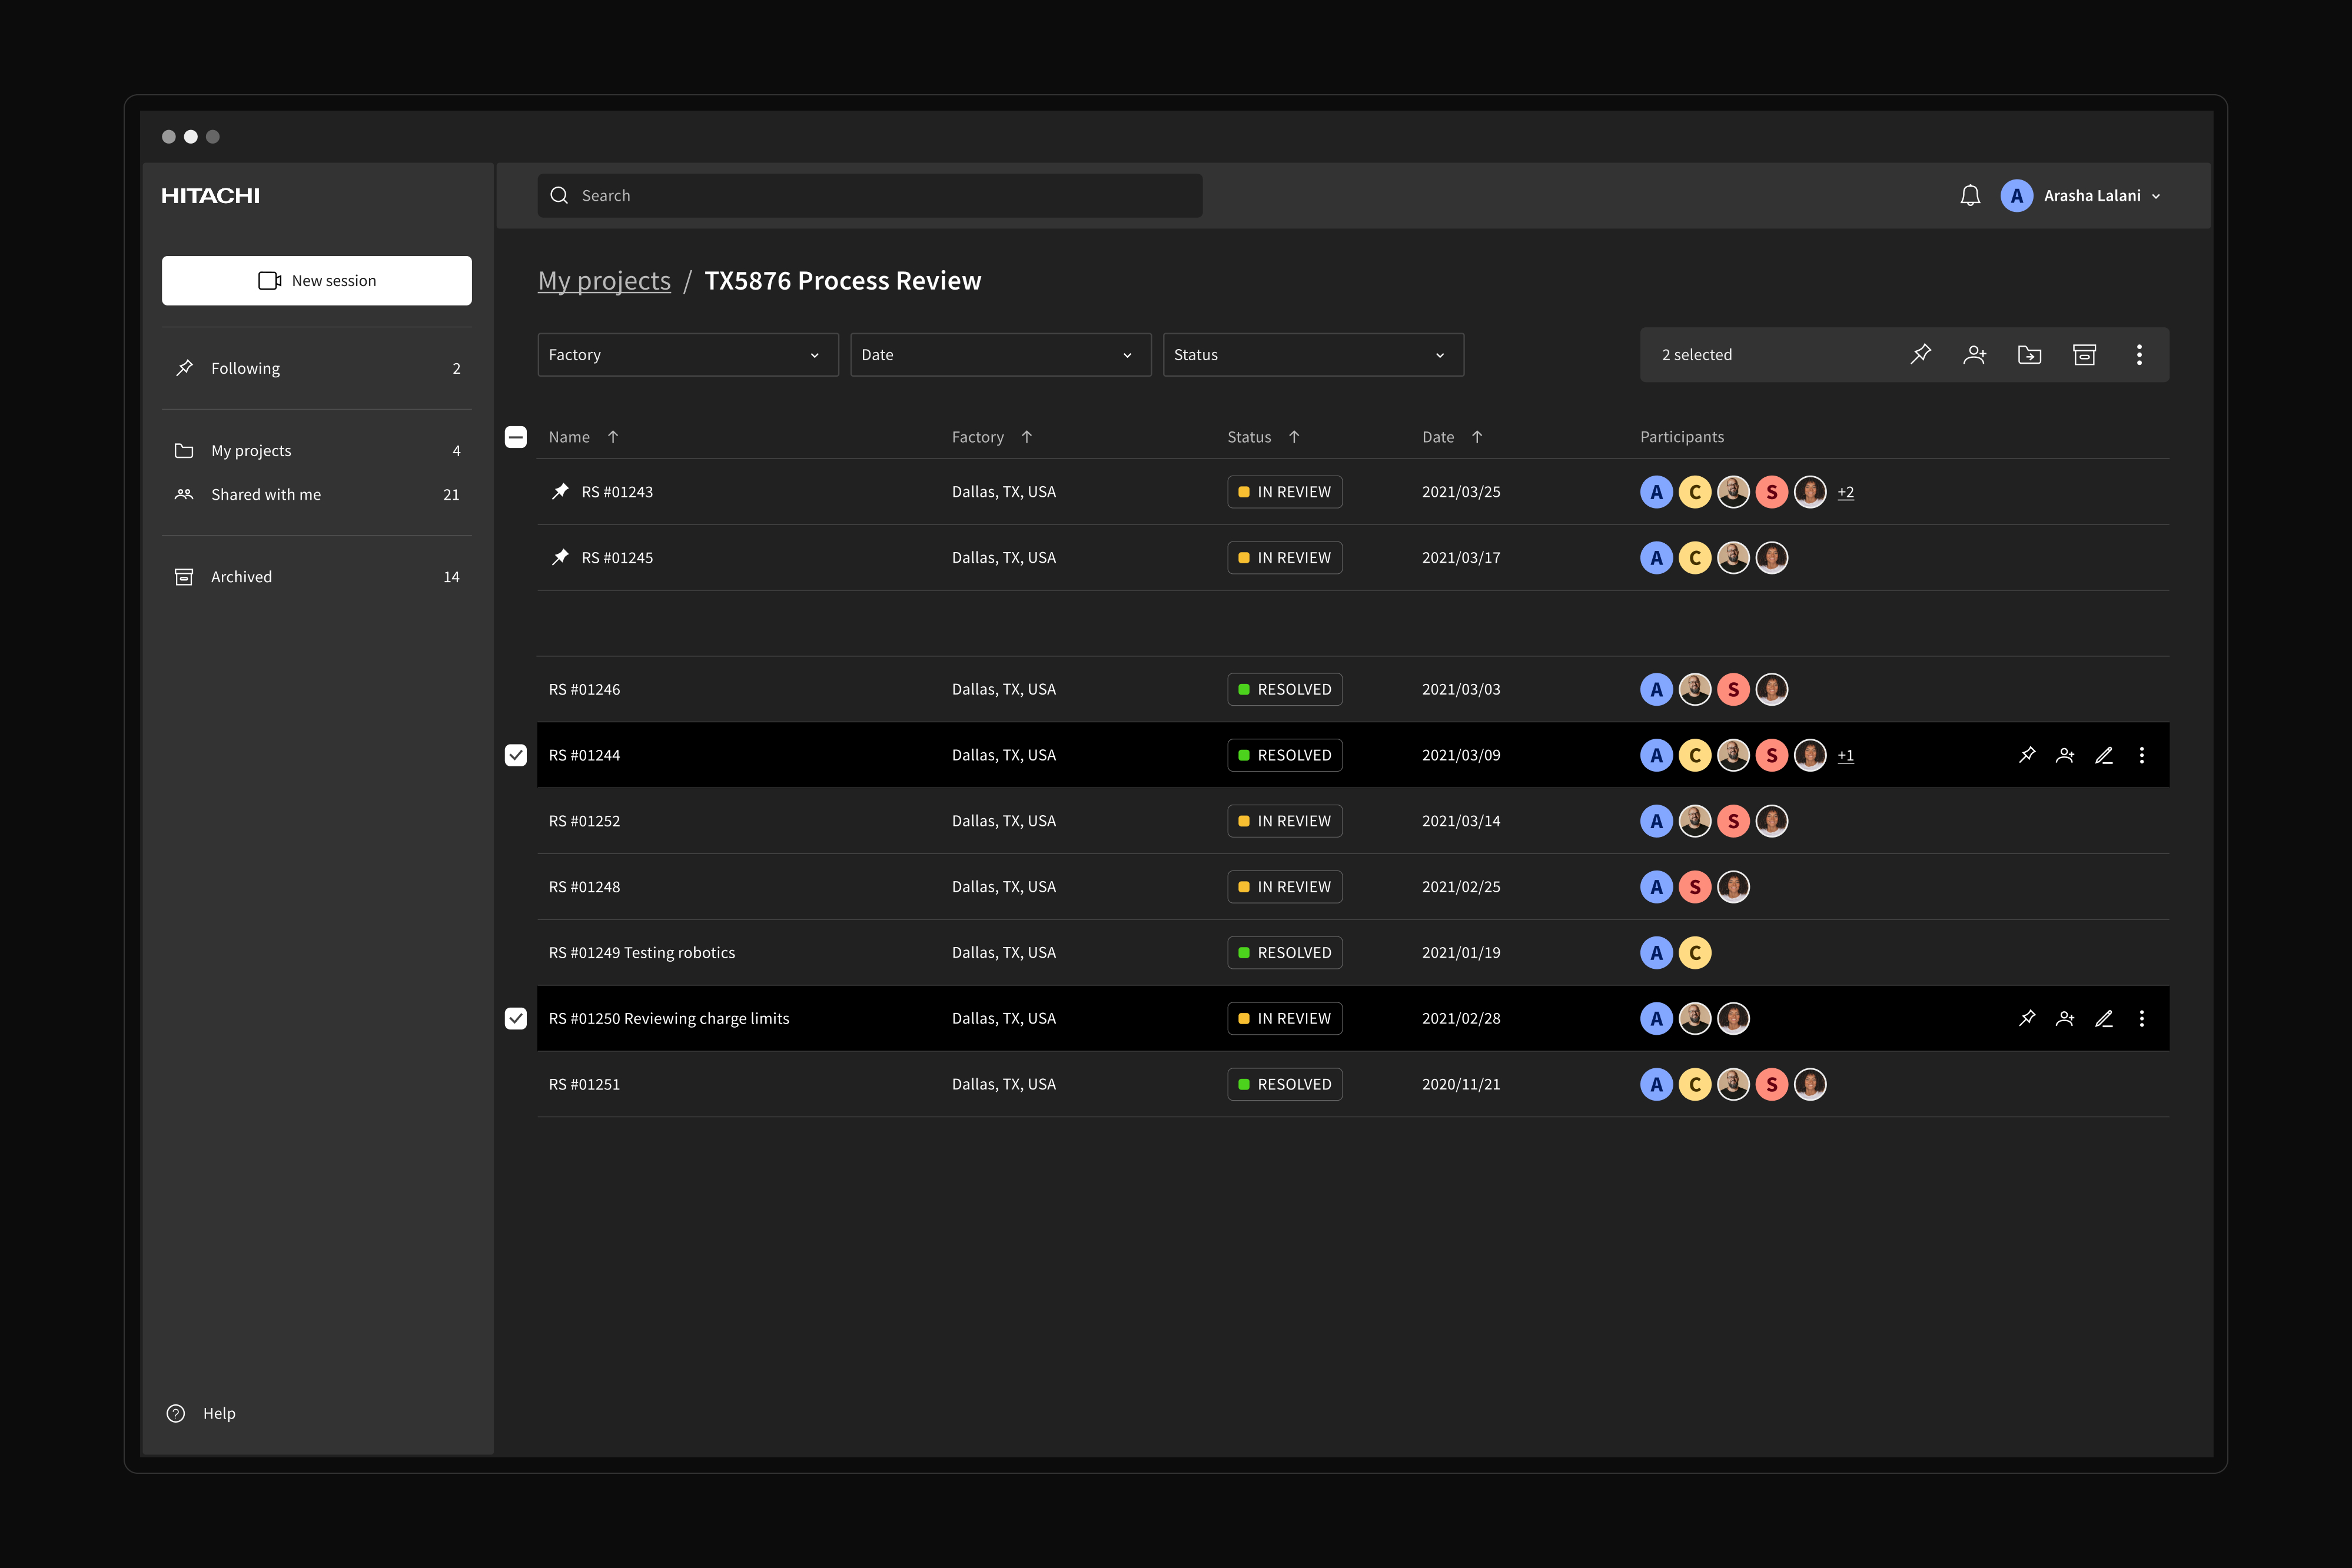Navigate back to My projects breadcrumb
The image size is (2352, 1568).
[604, 281]
